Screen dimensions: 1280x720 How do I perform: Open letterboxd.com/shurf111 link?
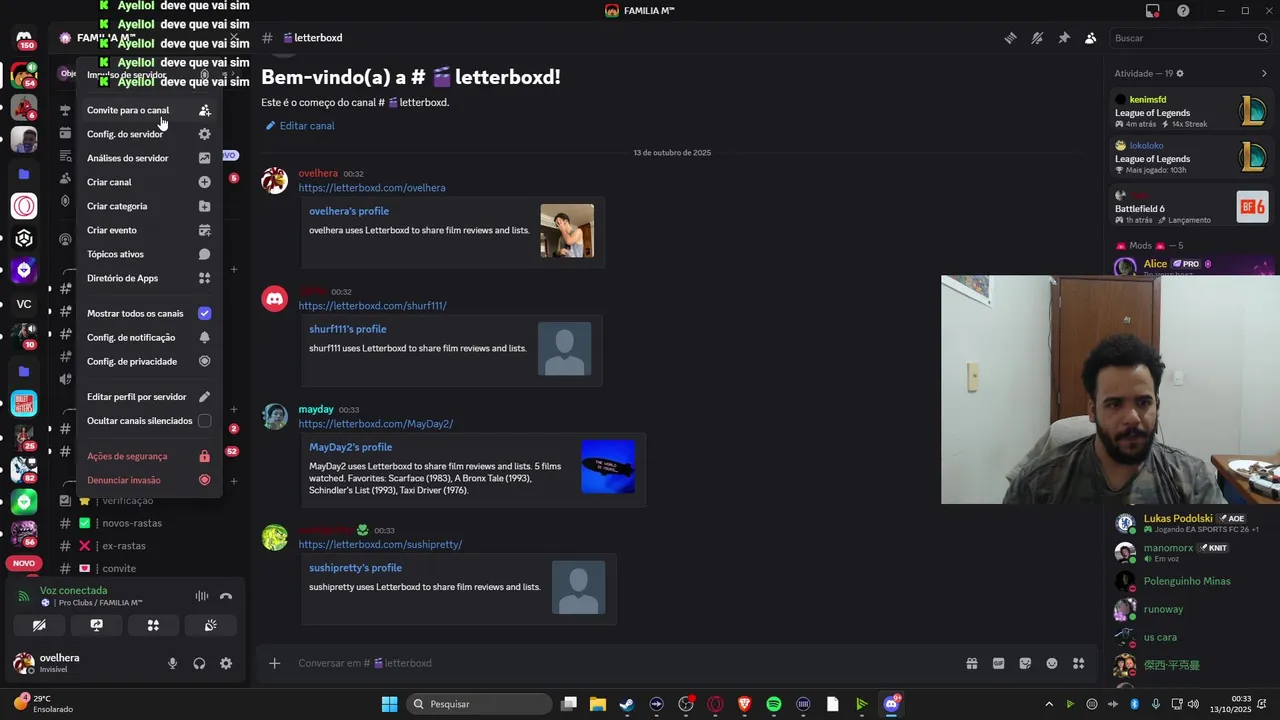point(372,306)
